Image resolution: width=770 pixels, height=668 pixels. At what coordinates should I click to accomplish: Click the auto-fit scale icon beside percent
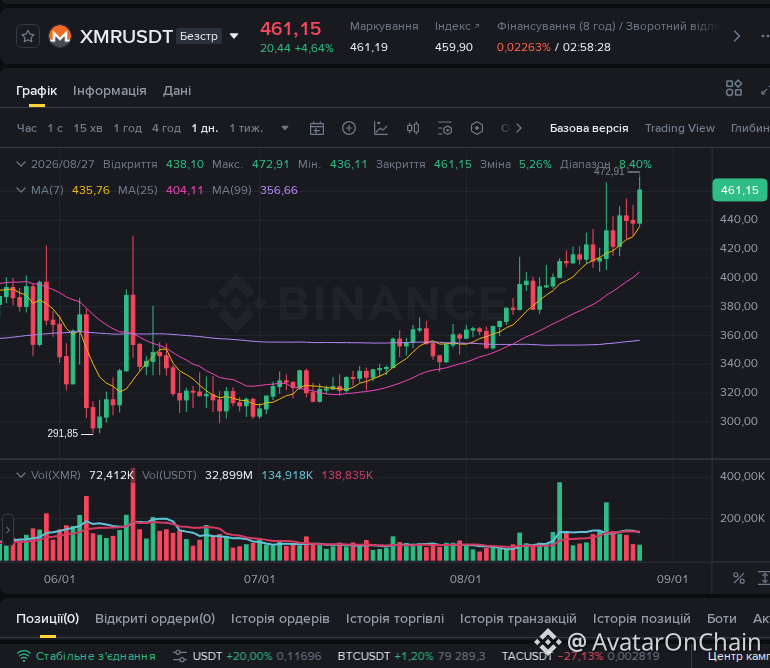click(764, 578)
